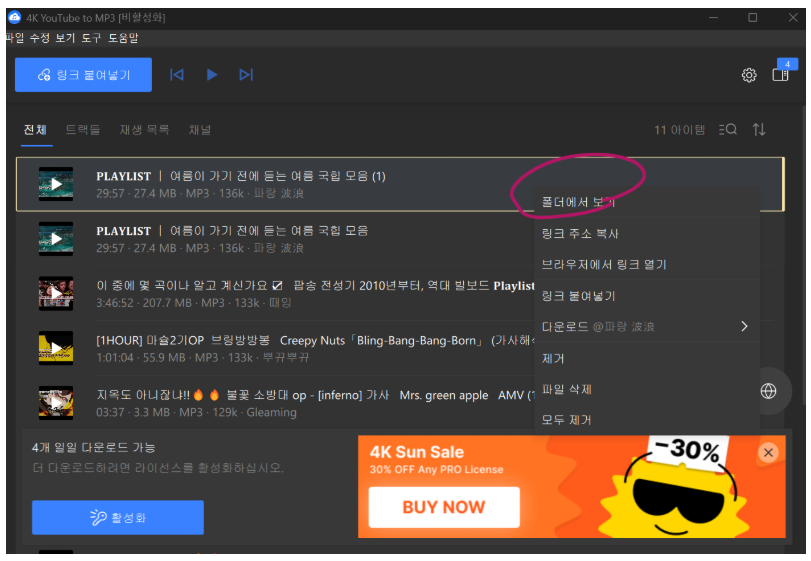The width and height of the screenshot is (811, 561).
Task: Switch to the 채널 tab
Action: click(200, 130)
